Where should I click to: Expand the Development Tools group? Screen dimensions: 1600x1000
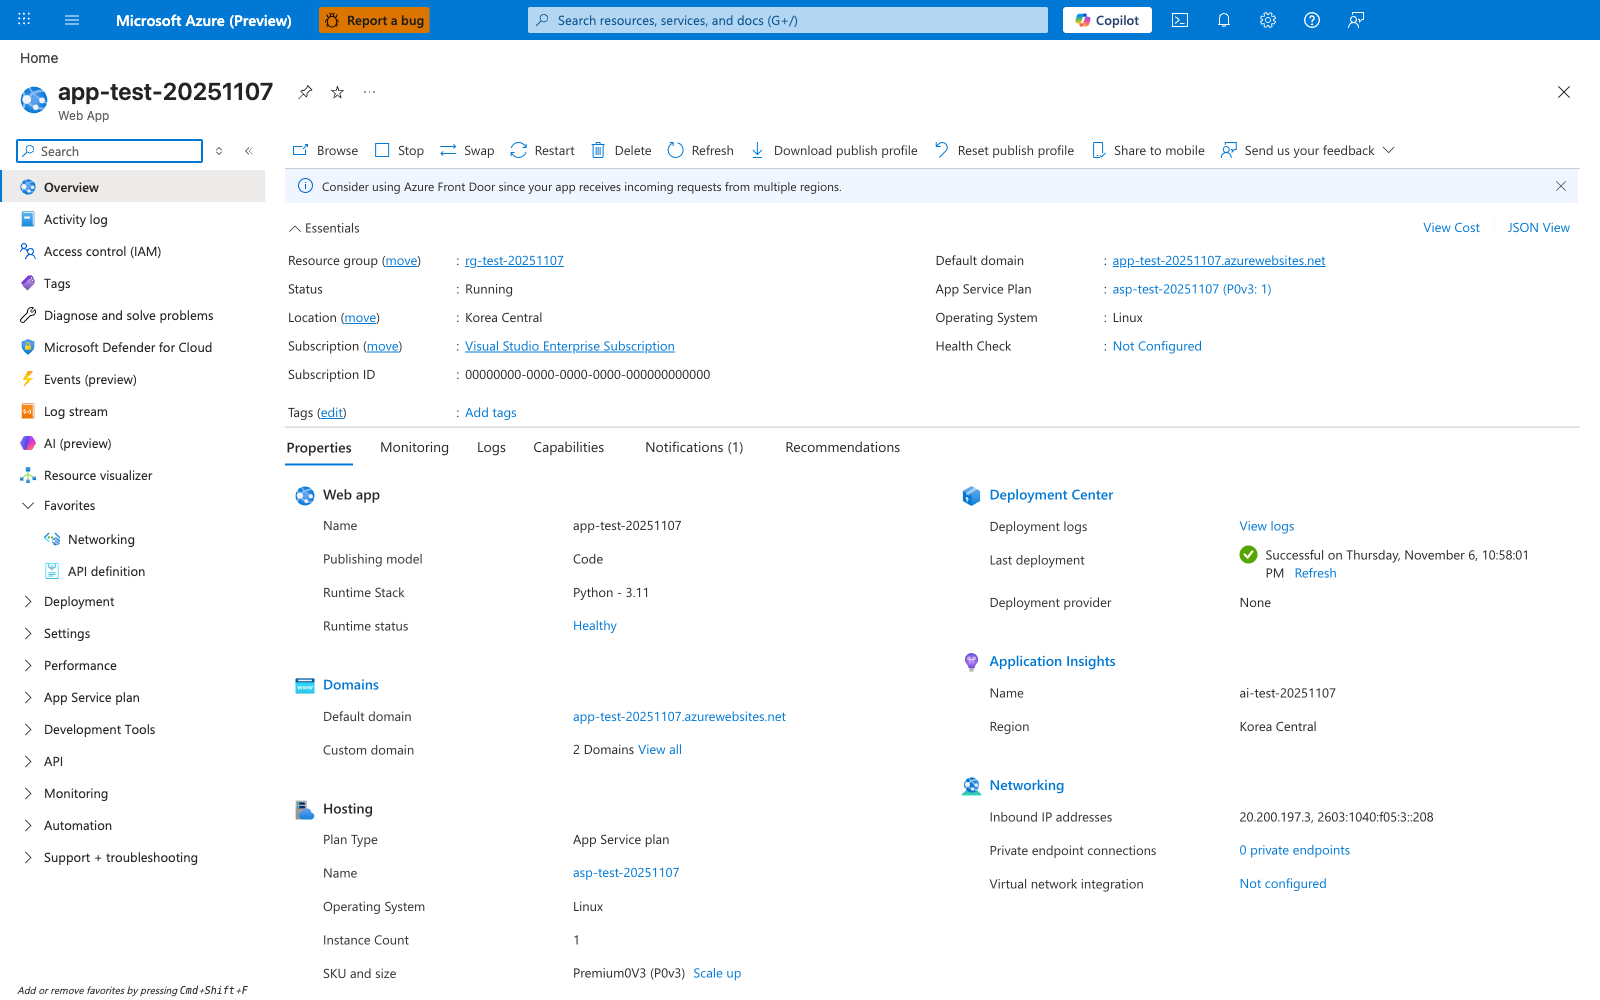[x=28, y=729]
